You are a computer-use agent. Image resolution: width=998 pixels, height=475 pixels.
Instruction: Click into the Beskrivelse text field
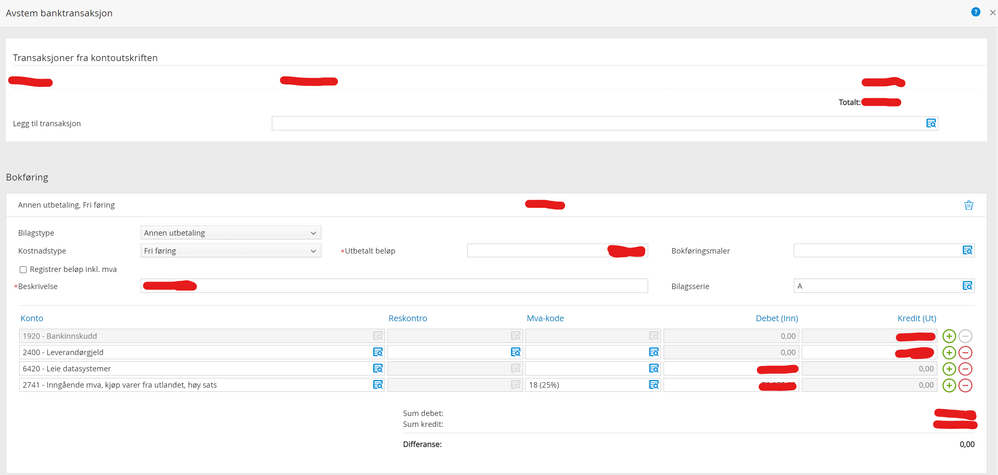(x=394, y=286)
